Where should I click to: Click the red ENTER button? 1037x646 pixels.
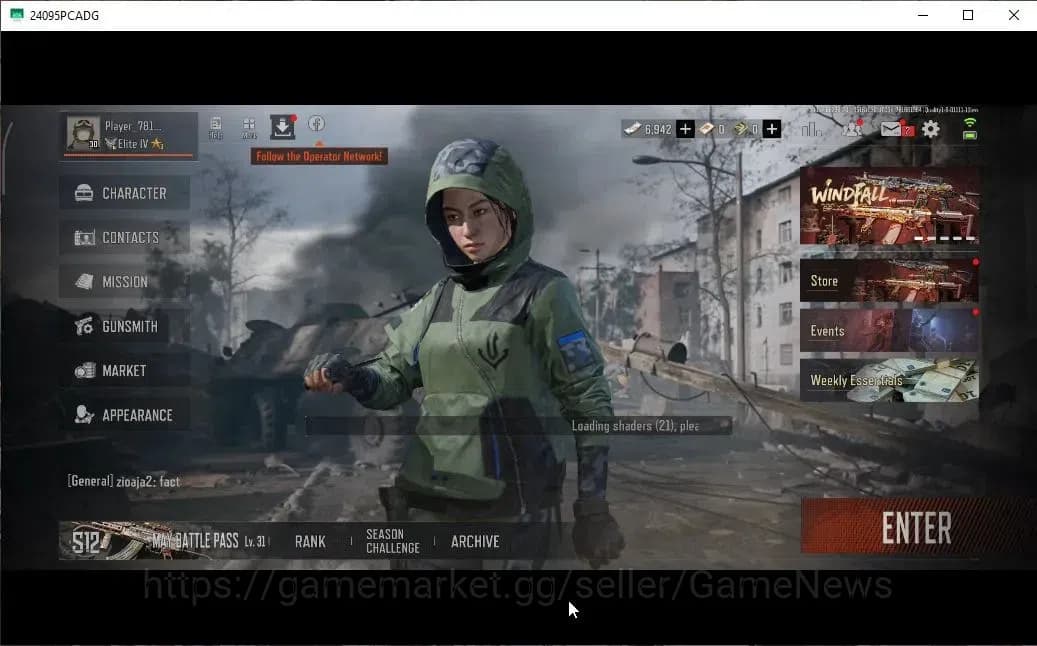(x=917, y=527)
